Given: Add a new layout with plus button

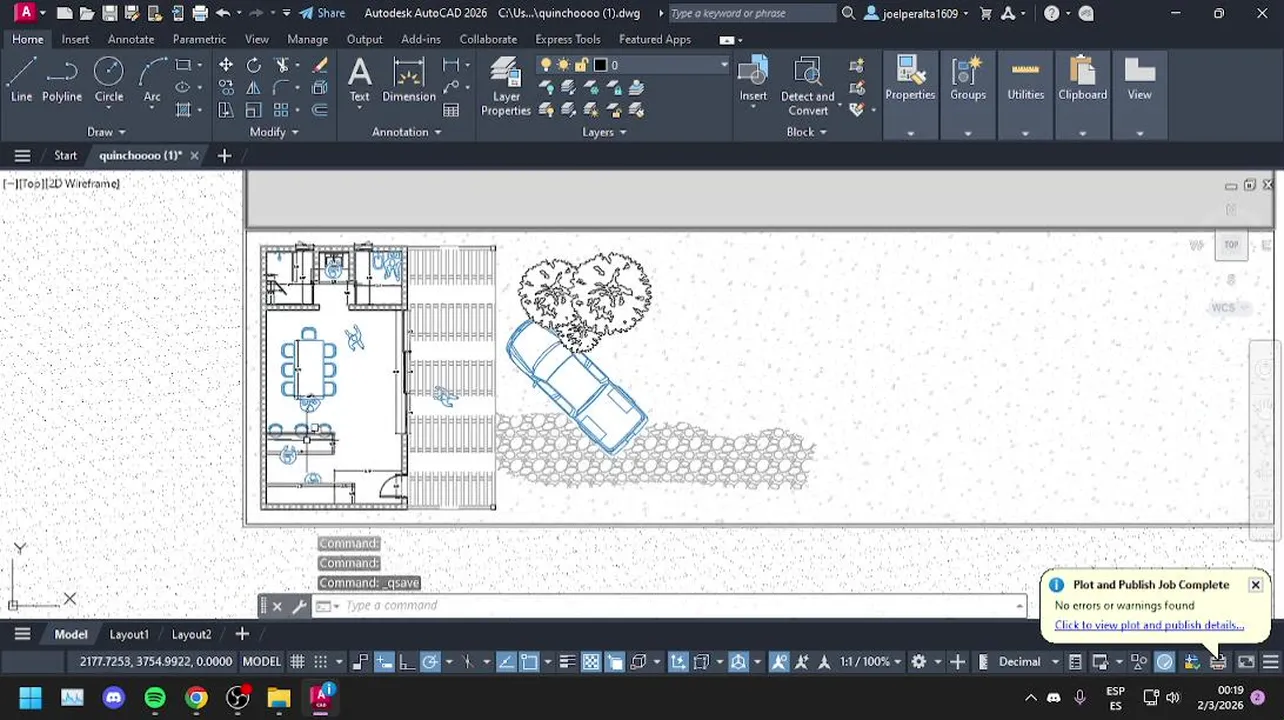Looking at the screenshot, I should point(242,634).
